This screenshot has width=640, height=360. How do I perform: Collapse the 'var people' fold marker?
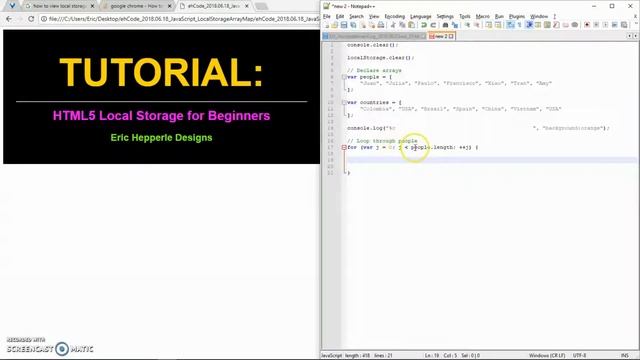click(344, 77)
